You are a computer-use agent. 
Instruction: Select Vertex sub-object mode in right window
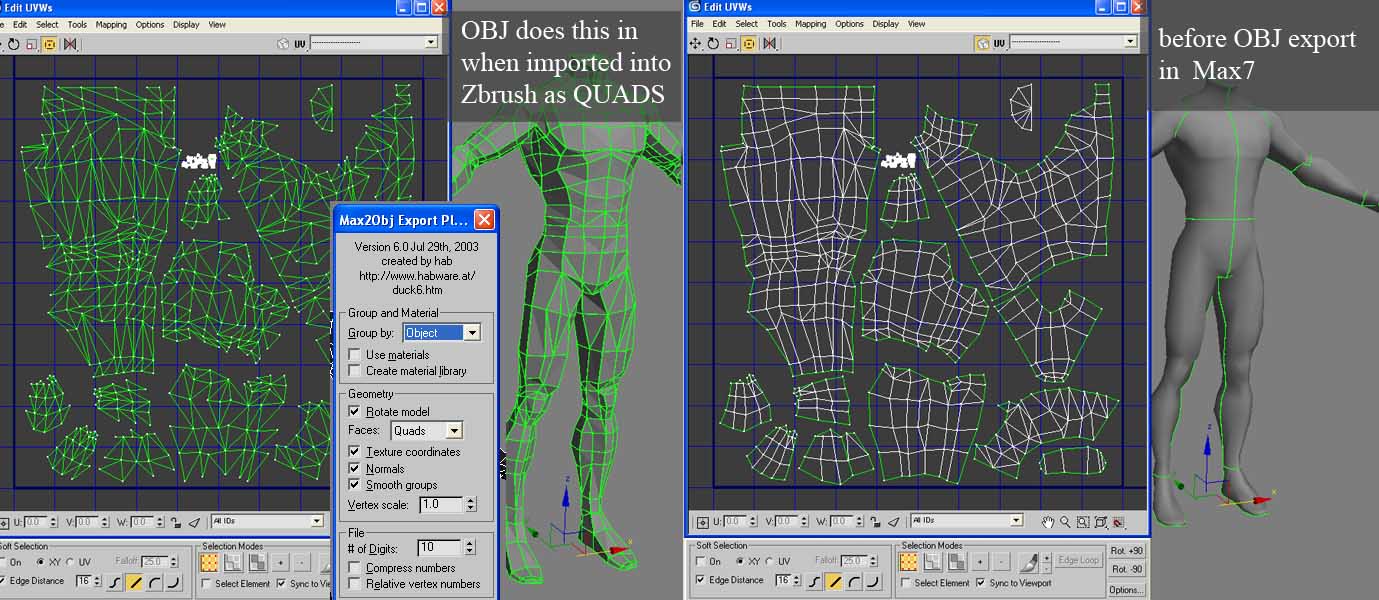click(x=910, y=562)
